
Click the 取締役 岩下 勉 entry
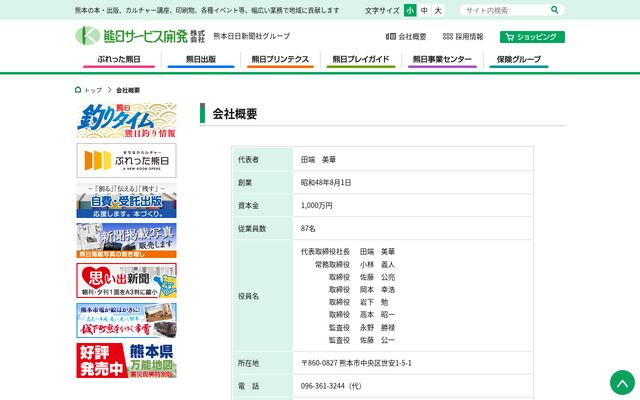pos(358,302)
